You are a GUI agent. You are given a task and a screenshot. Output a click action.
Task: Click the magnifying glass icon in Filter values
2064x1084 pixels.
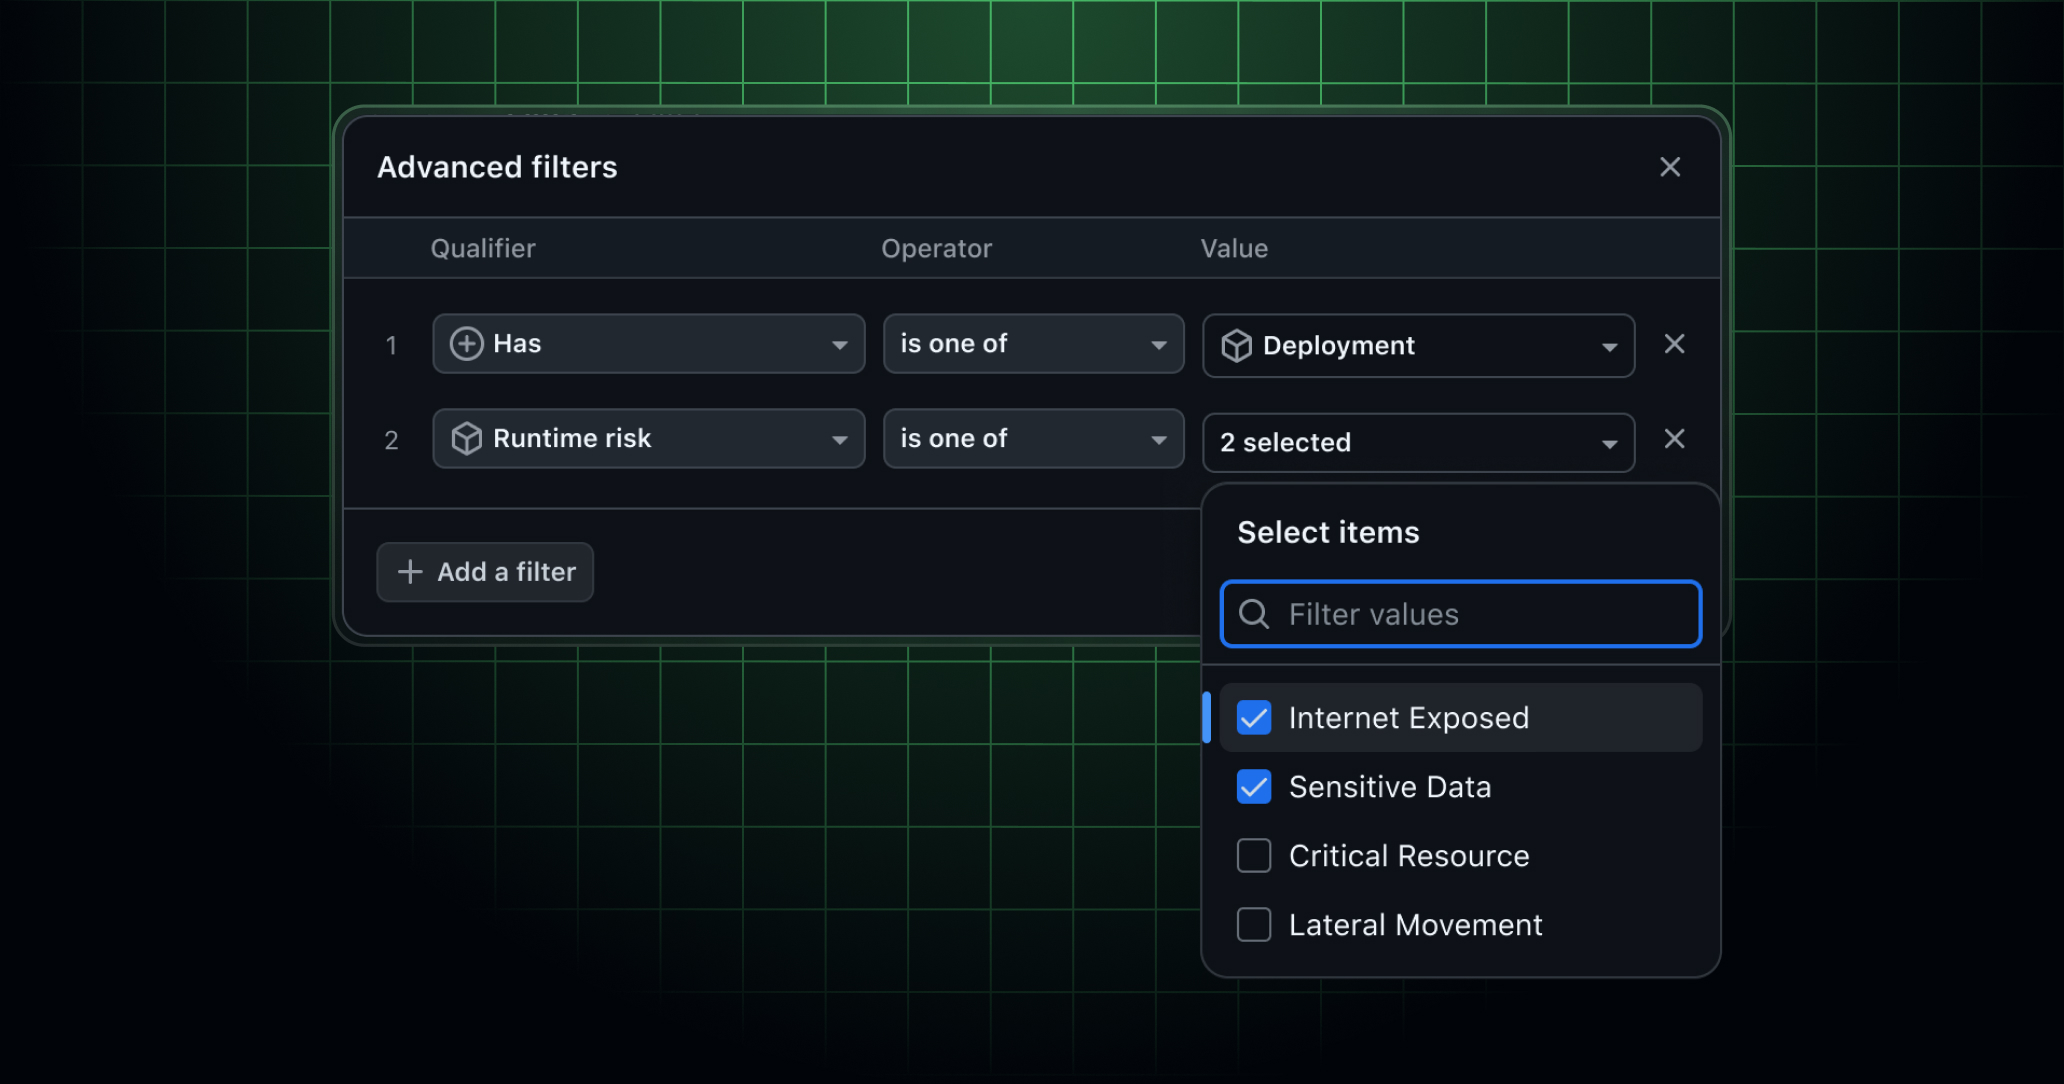(x=1253, y=614)
